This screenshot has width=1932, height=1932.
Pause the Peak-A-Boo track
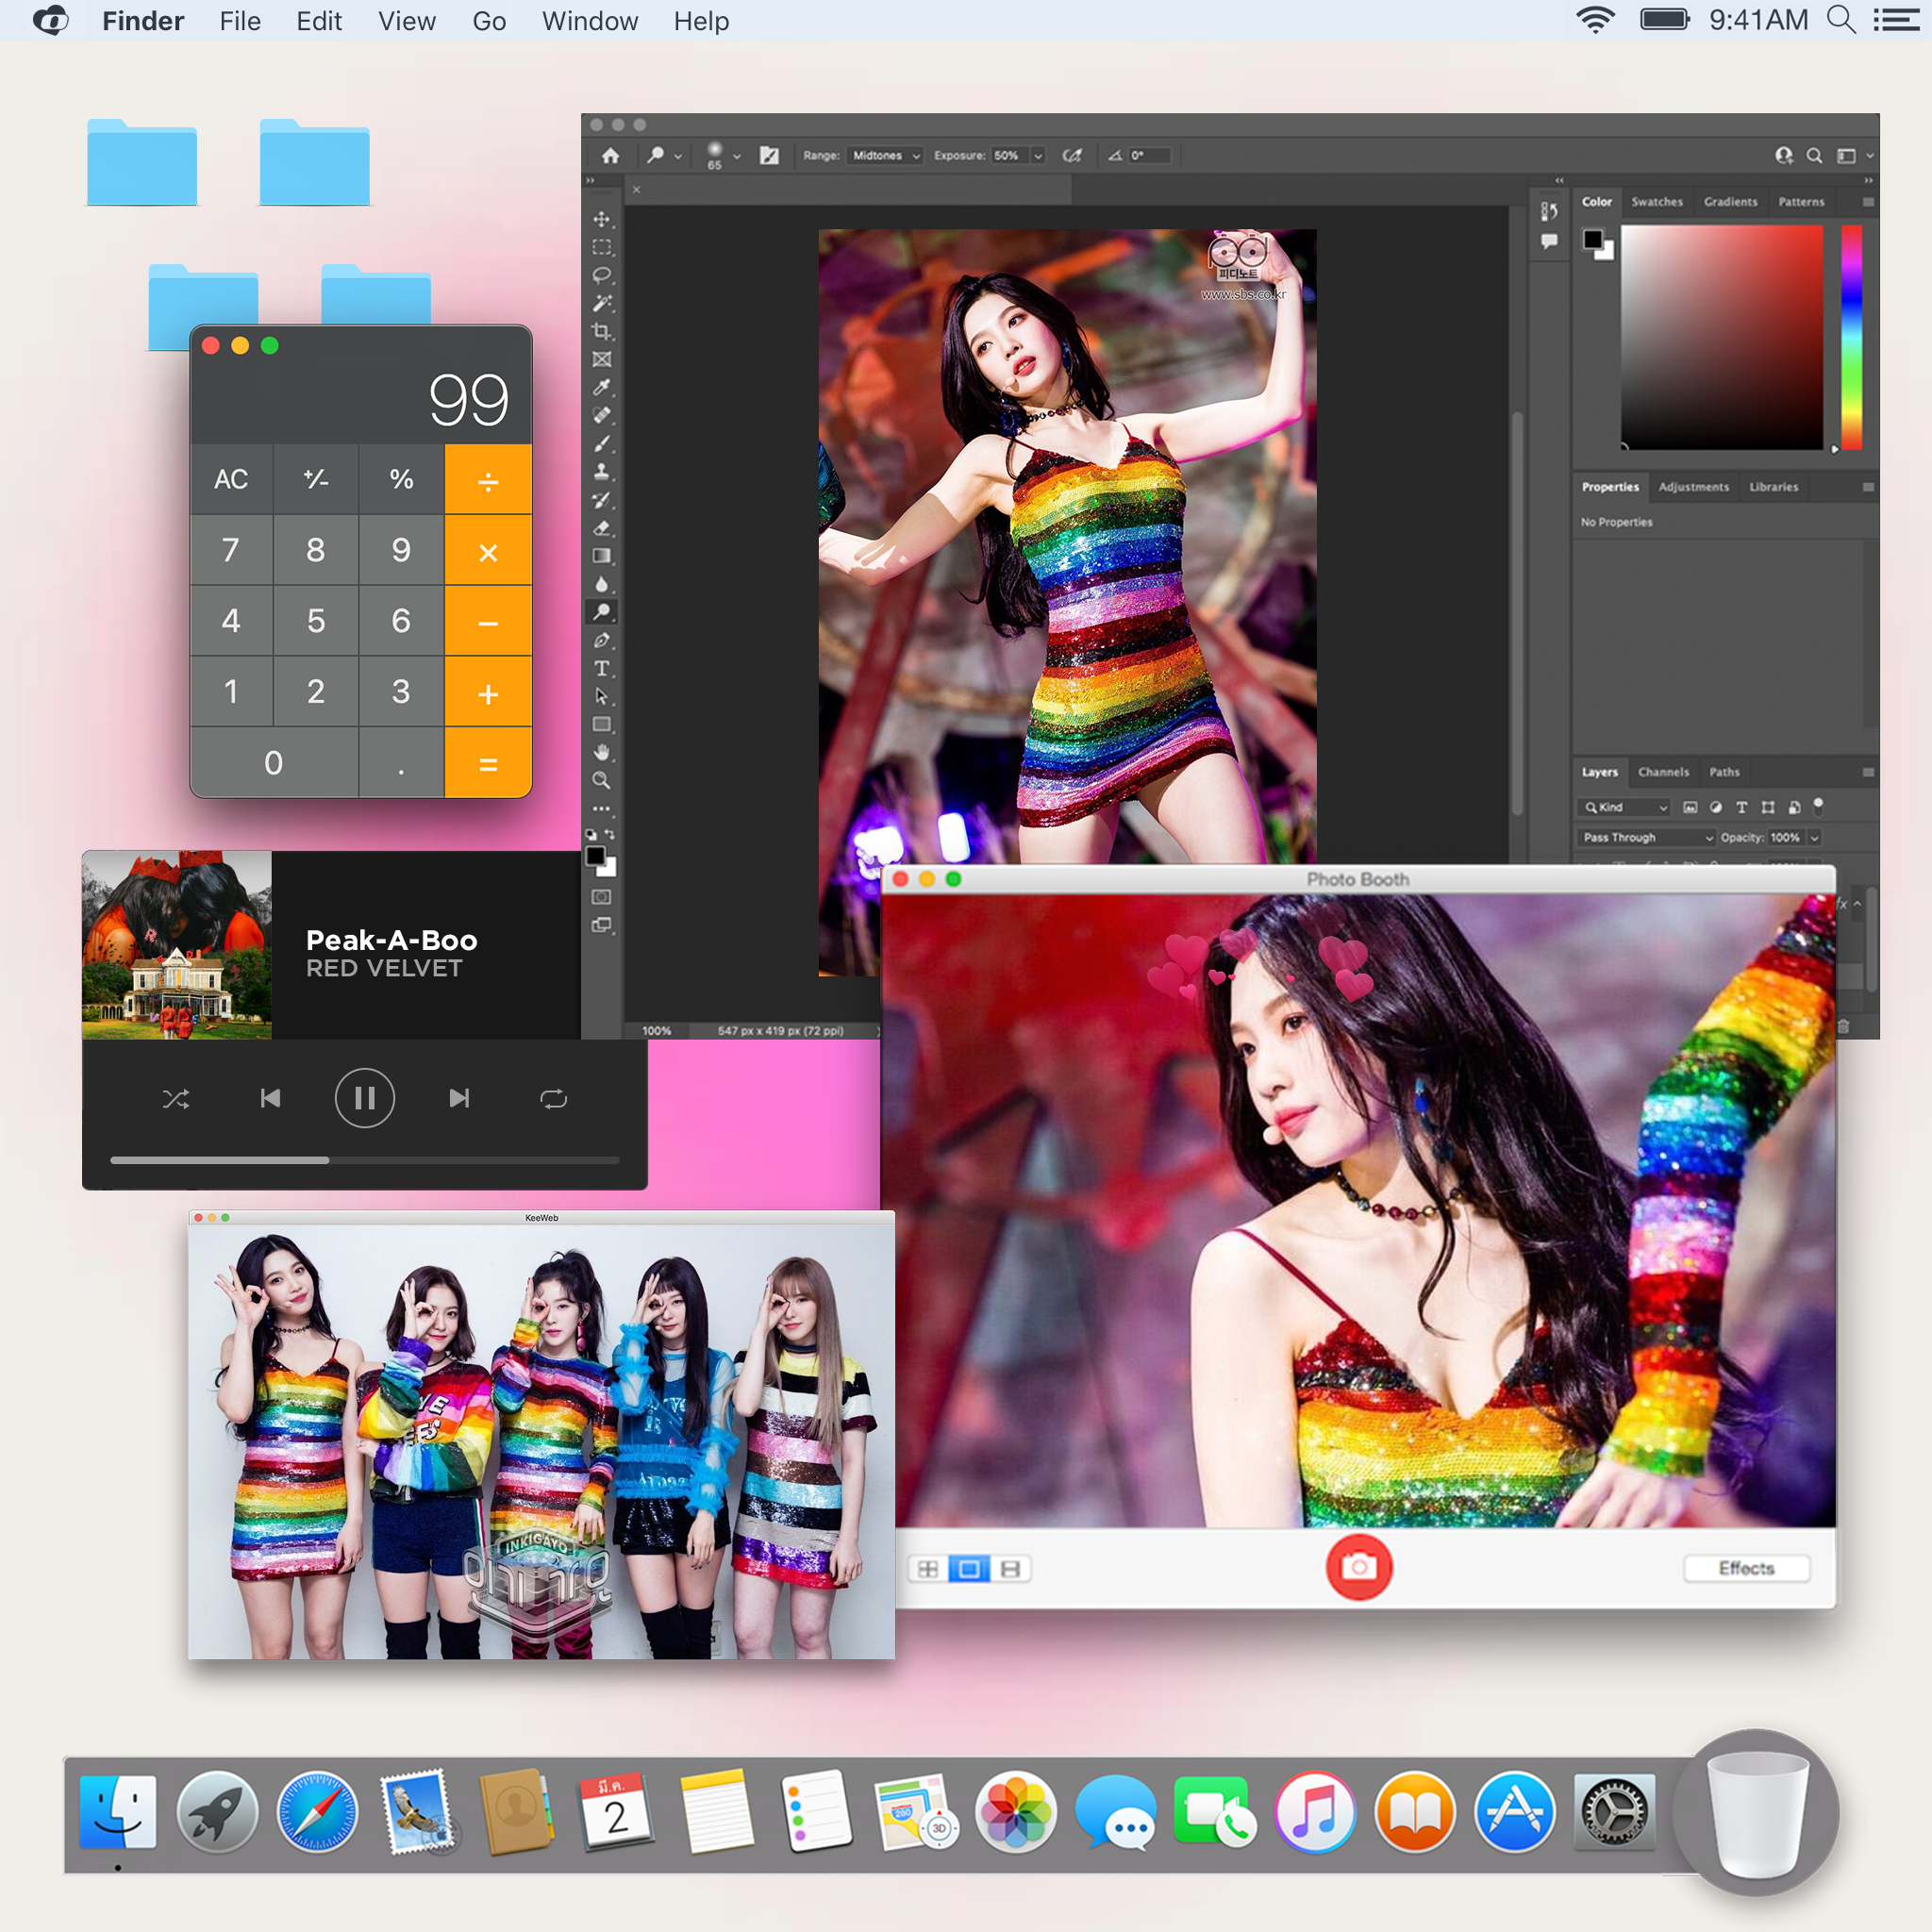pyautogui.click(x=364, y=1098)
